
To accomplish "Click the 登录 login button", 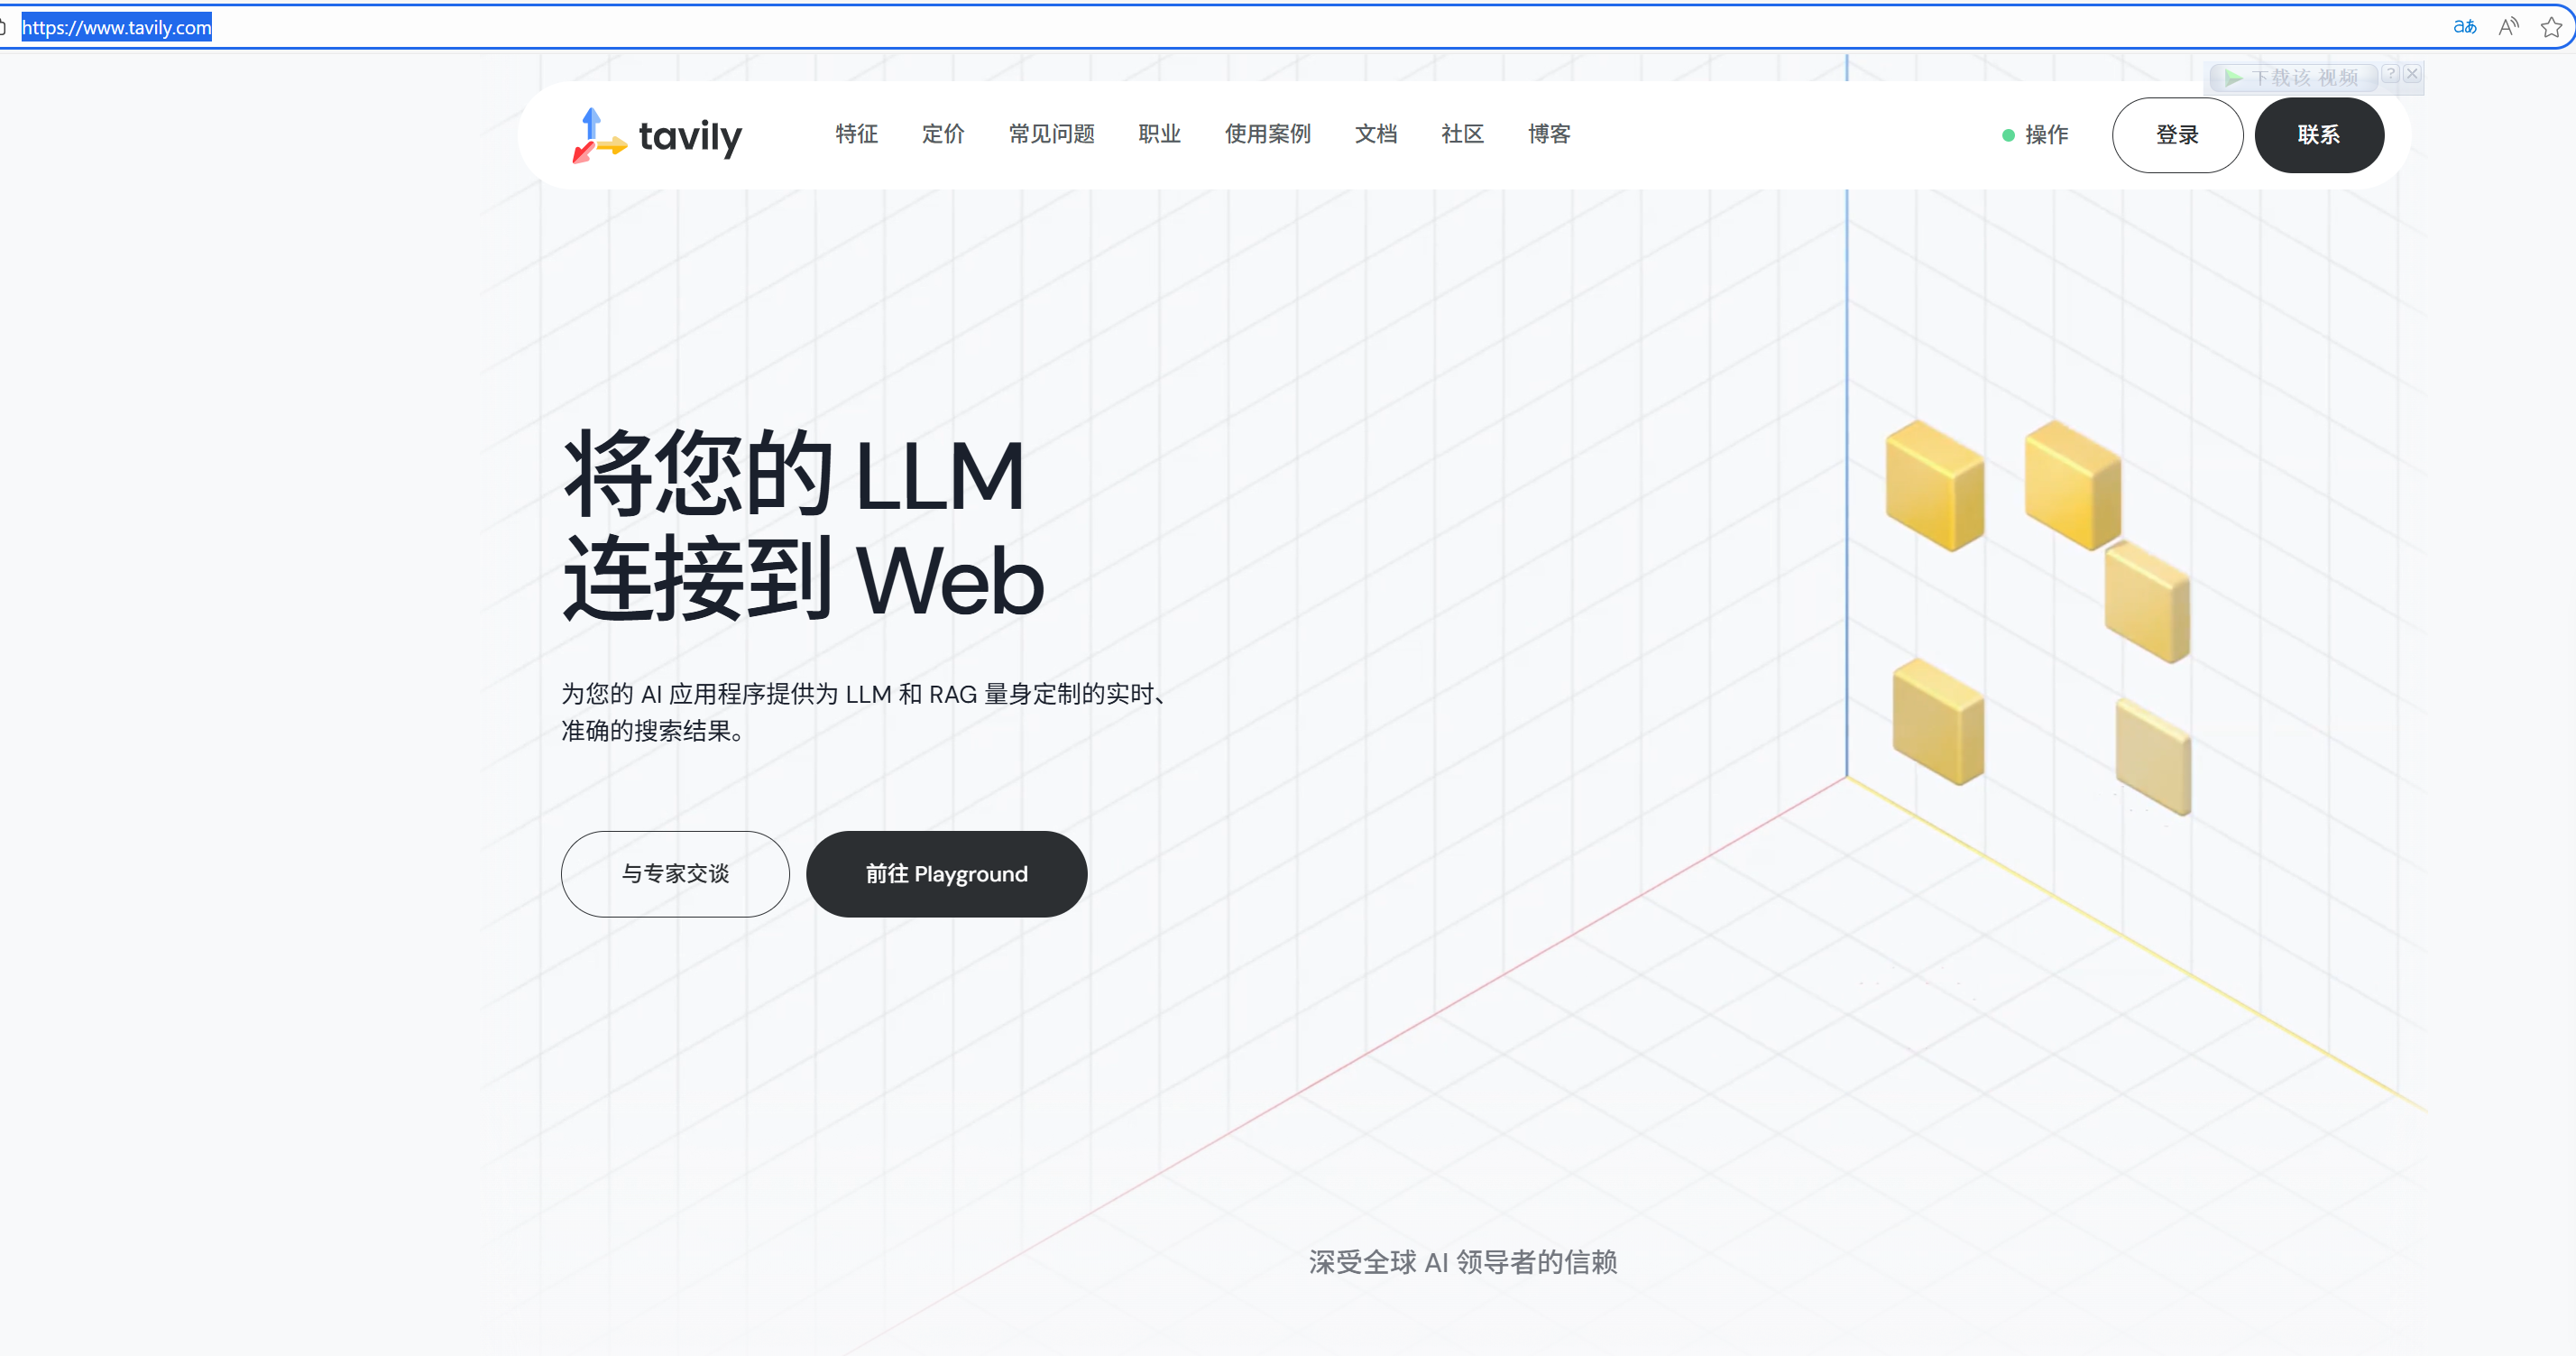I will (x=2176, y=135).
